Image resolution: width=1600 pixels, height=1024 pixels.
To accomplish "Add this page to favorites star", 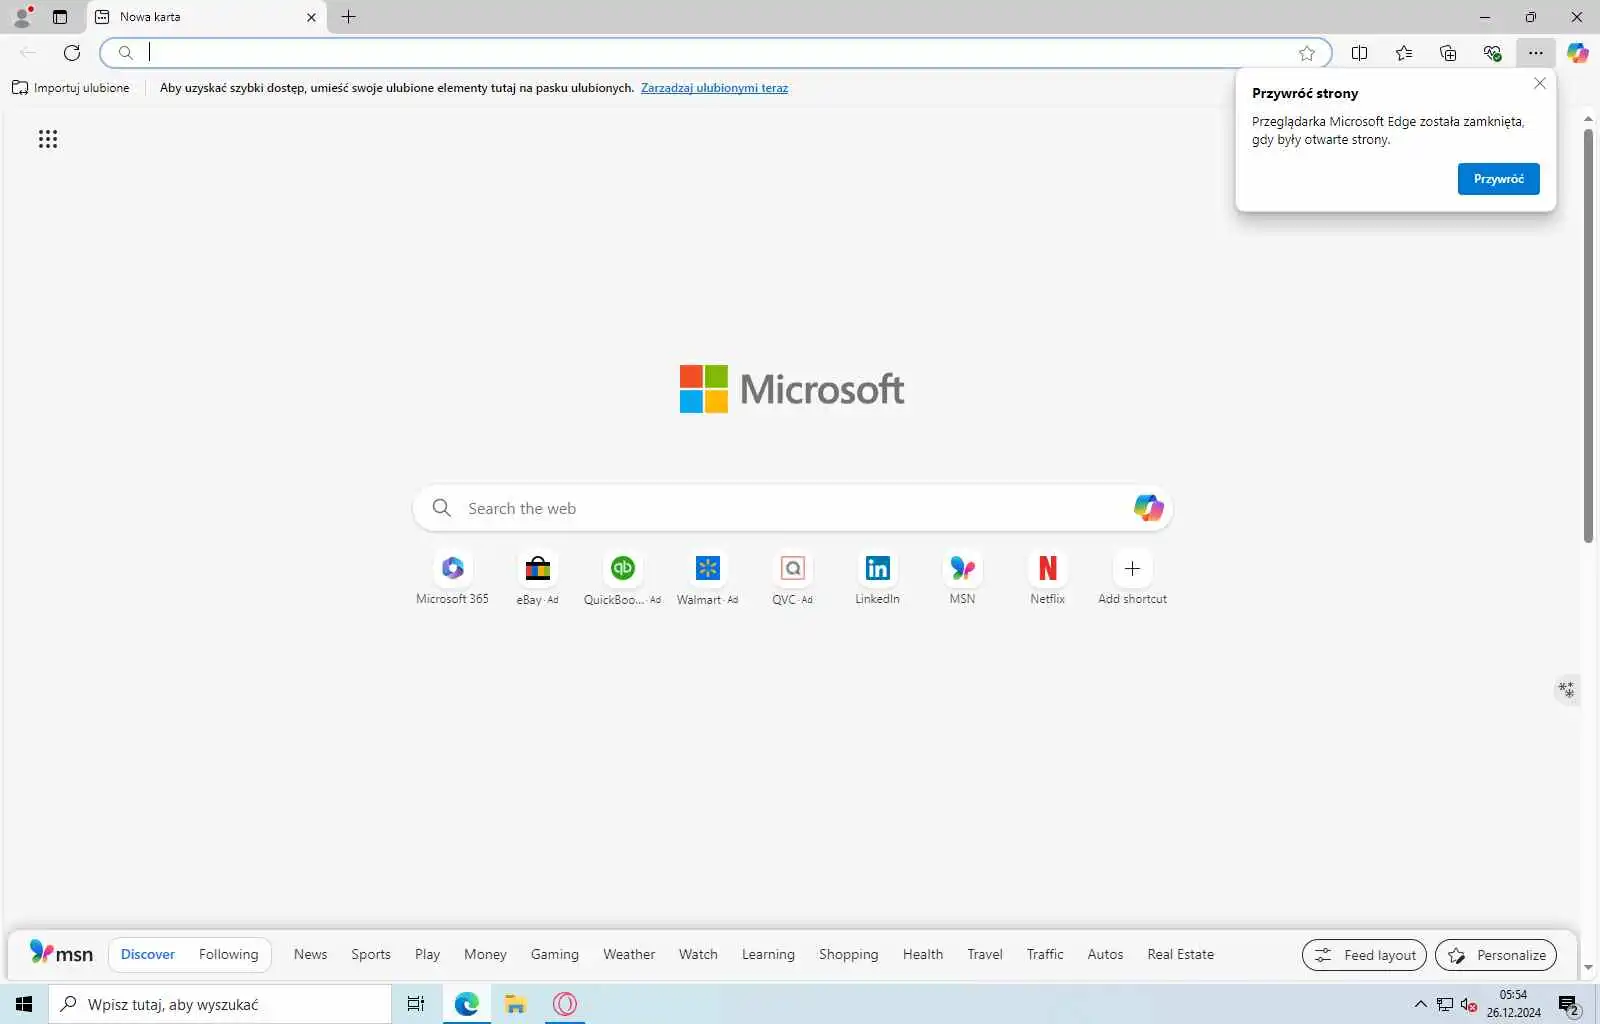I will pos(1307,53).
